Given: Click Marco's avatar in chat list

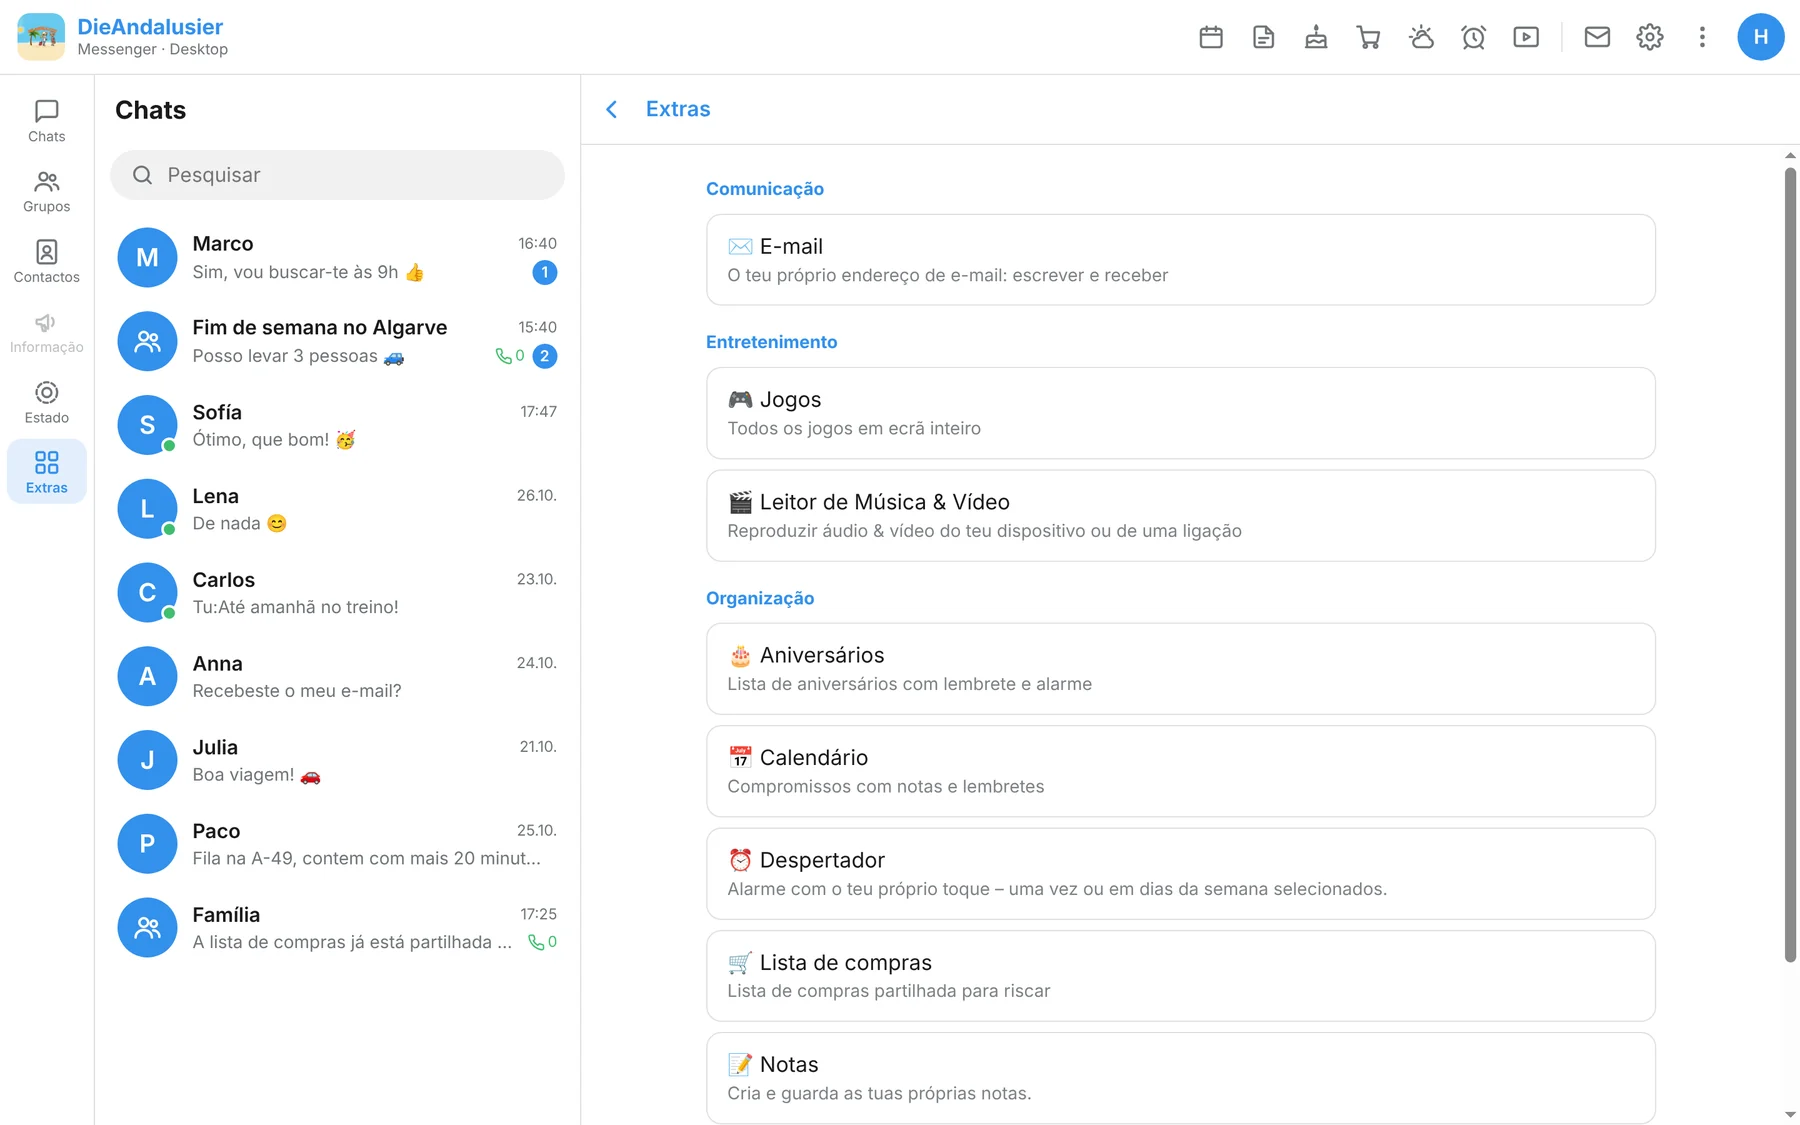Looking at the screenshot, I should tap(147, 257).
